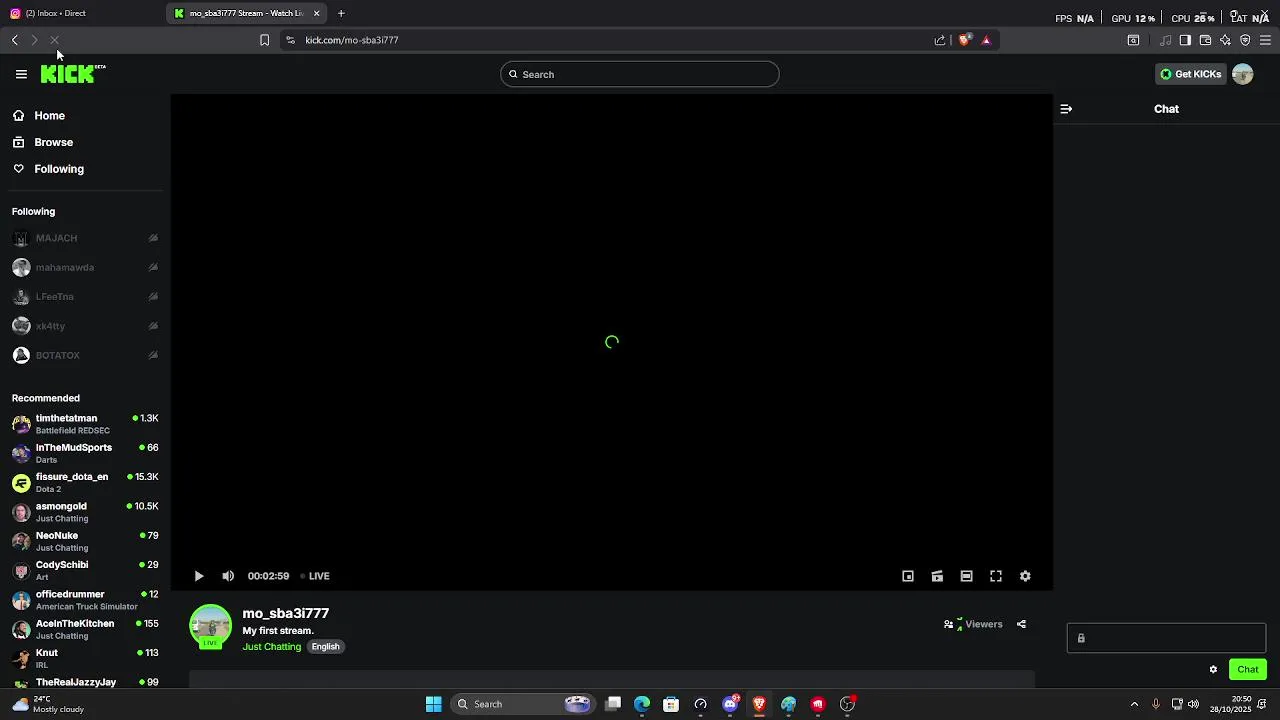Open the Kick hamburger sidebar menu
The image size is (1280, 720).
pos(21,74)
